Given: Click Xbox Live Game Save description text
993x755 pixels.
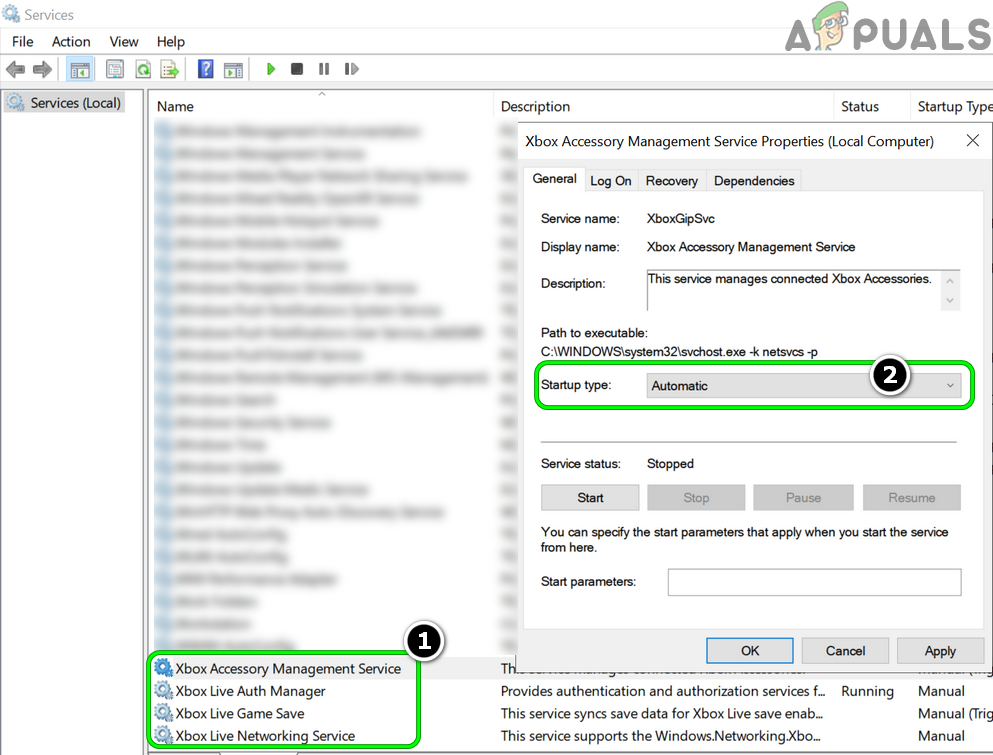Looking at the screenshot, I should 662,713.
